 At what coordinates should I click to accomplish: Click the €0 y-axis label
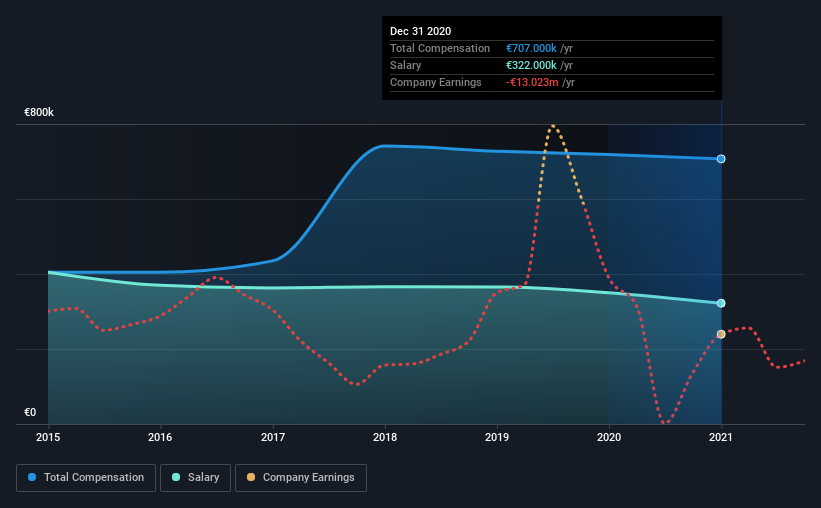coord(30,413)
